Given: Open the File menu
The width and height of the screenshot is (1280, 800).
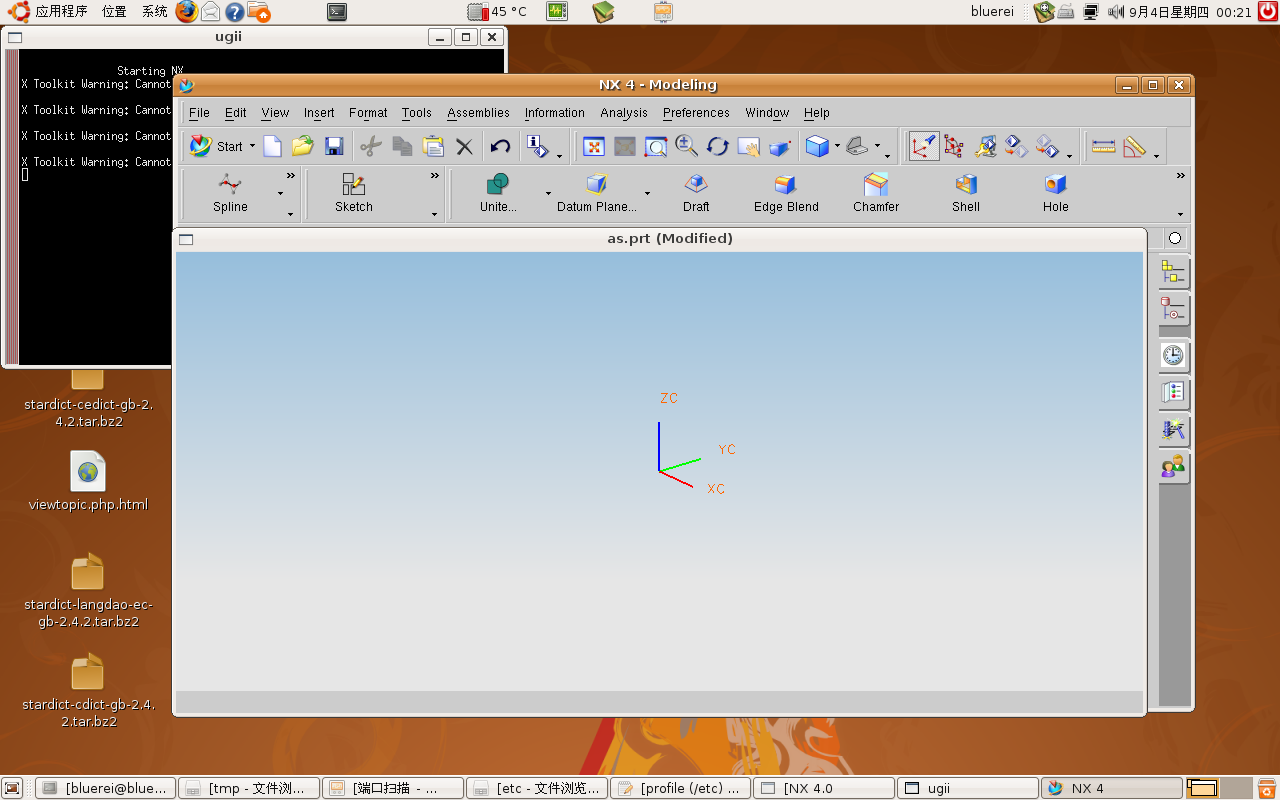Looking at the screenshot, I should click(x=199, y=113).
